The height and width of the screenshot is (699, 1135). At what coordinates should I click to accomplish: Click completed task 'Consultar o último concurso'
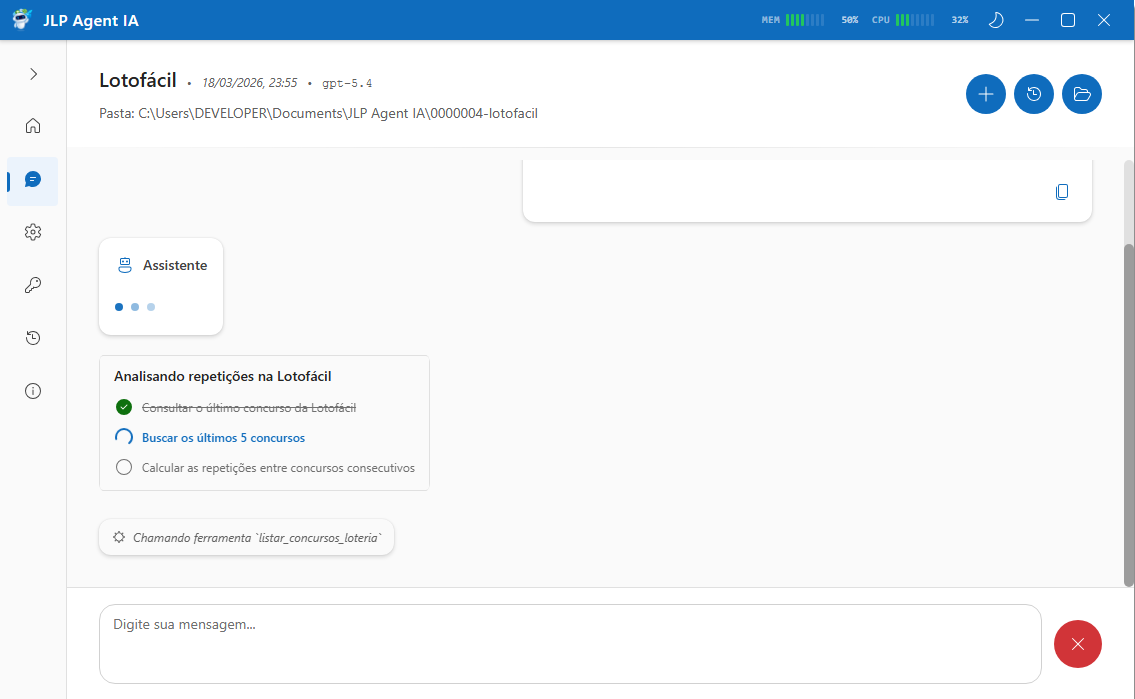(x=248, y=408)
